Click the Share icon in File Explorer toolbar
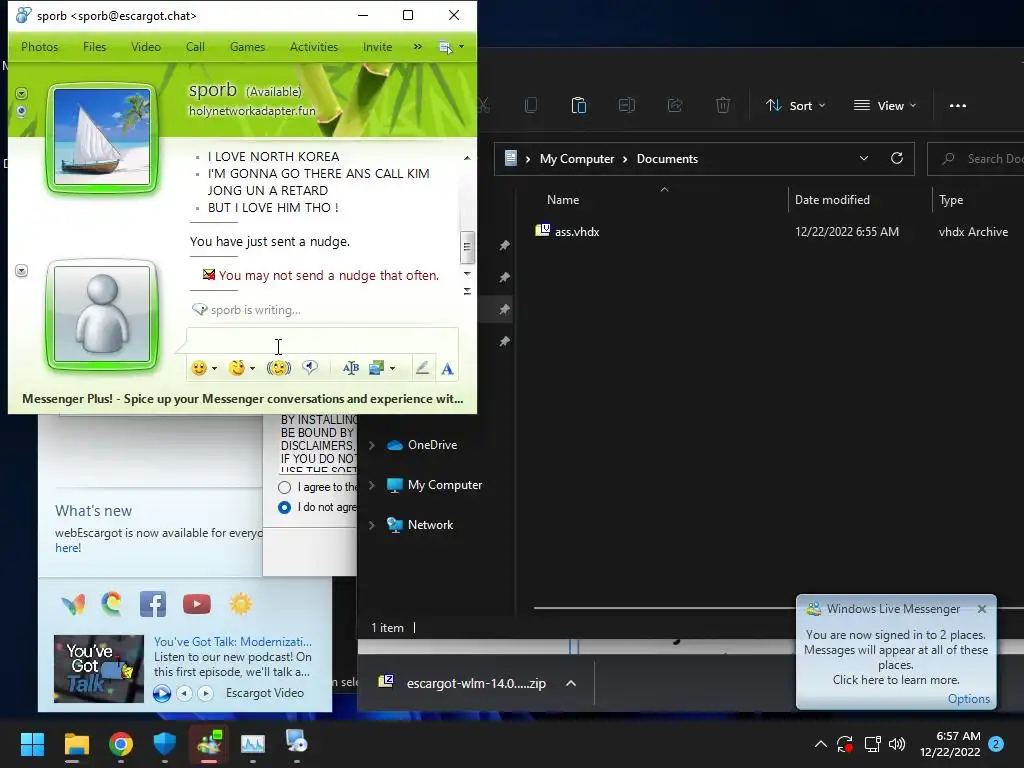The image size is (1024, 768). click(x=675, y=105)
